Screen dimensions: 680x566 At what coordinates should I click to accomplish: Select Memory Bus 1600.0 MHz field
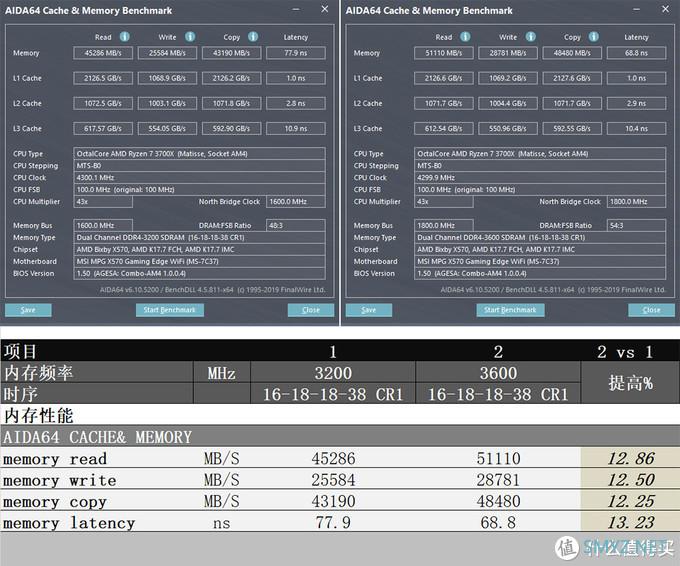point(103,226)
